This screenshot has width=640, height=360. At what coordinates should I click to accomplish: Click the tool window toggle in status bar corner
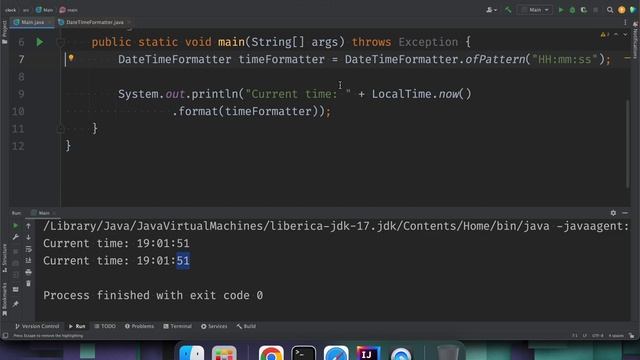coord(5,336)
